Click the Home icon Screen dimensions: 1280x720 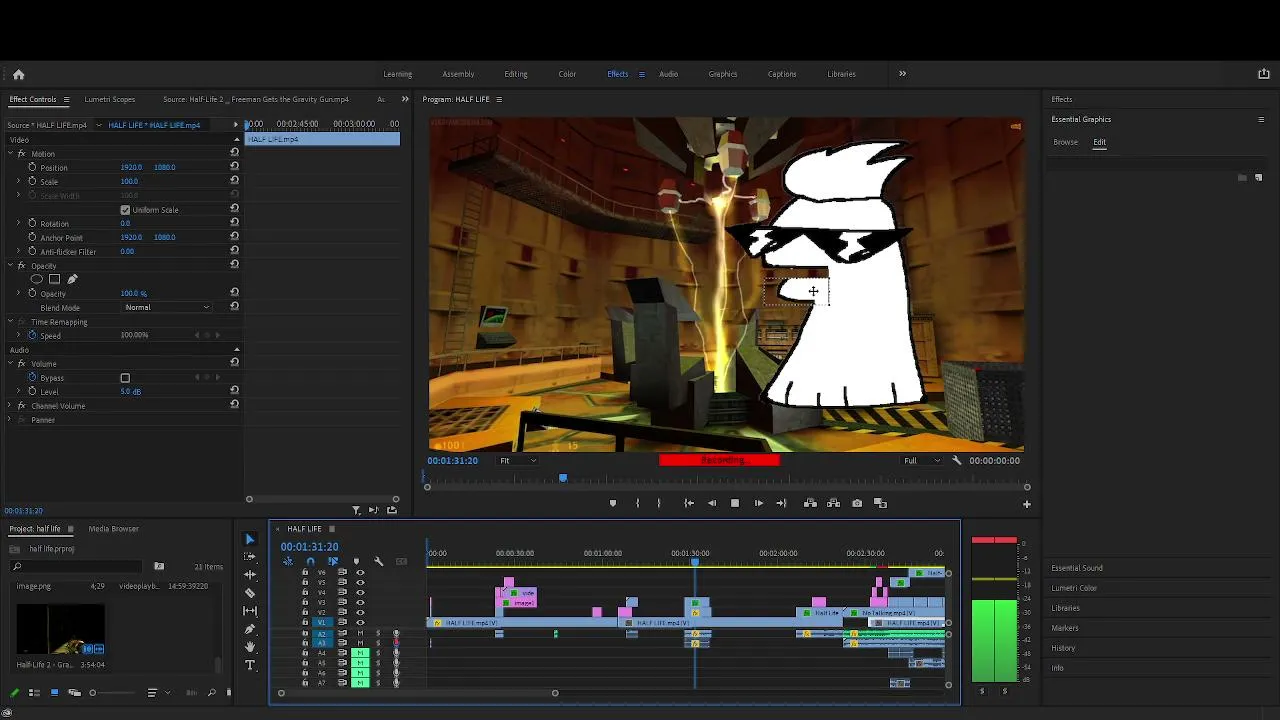pyautogui.click(x=18, y=74)
